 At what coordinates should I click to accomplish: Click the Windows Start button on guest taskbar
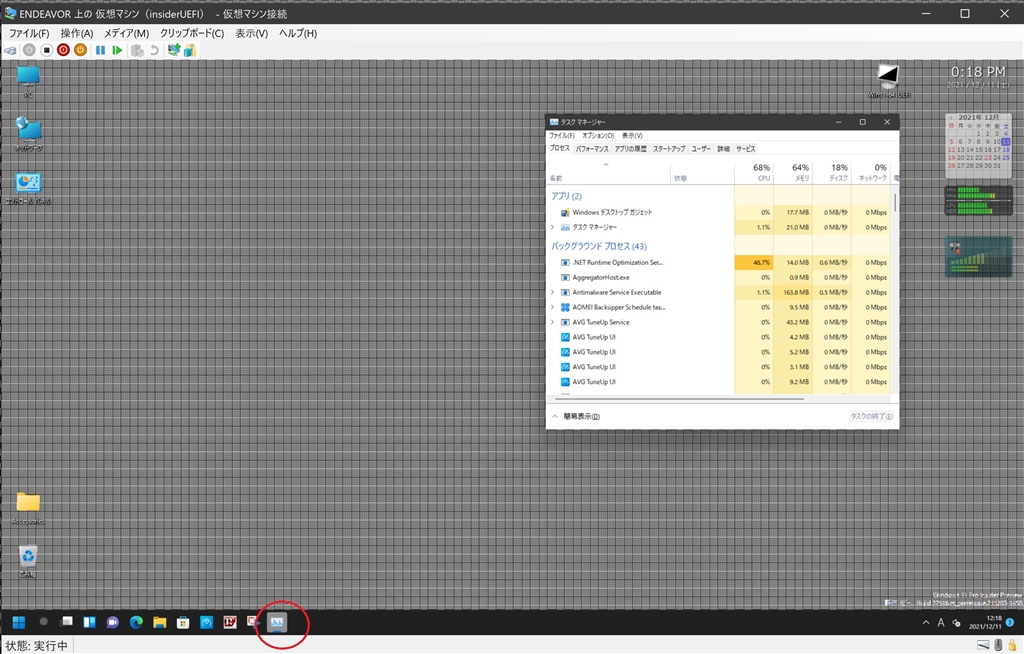point(19,622)
